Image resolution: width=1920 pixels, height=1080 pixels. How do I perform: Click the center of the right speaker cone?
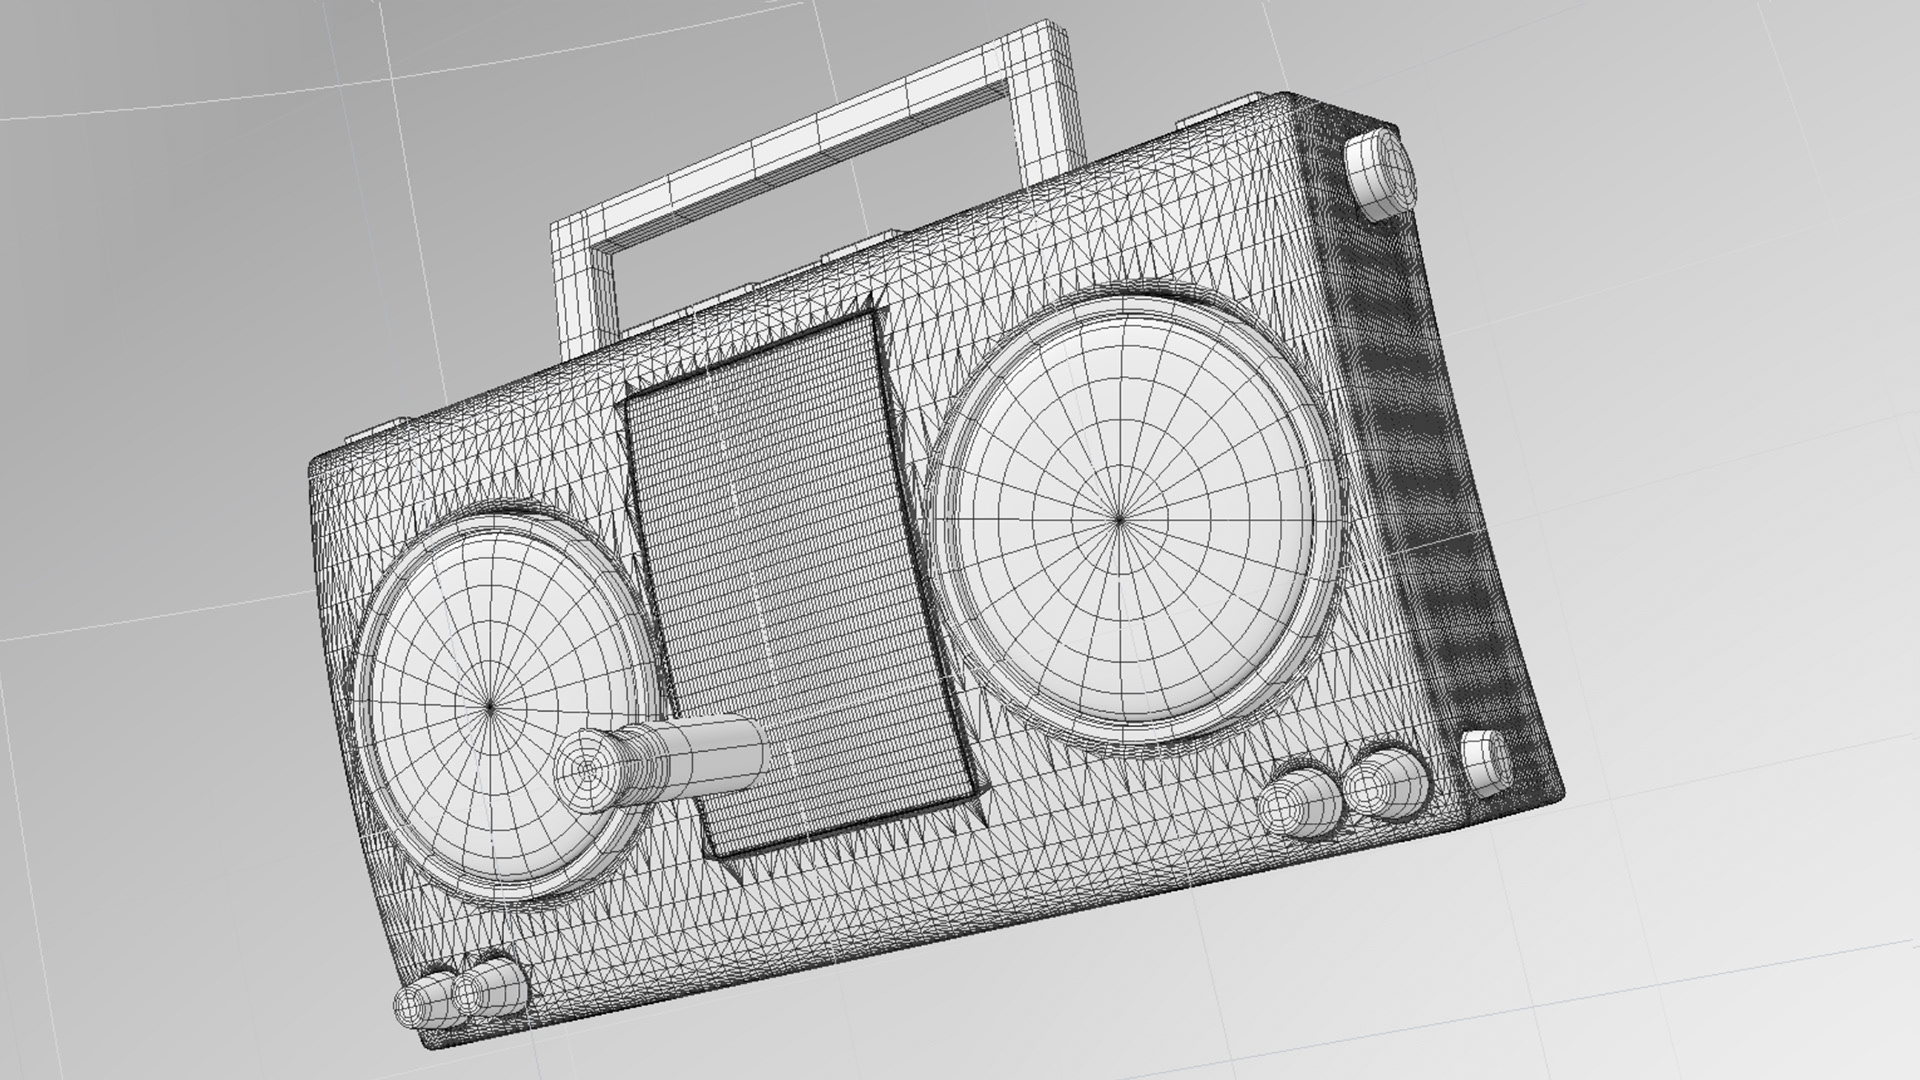pos(1119,519)
